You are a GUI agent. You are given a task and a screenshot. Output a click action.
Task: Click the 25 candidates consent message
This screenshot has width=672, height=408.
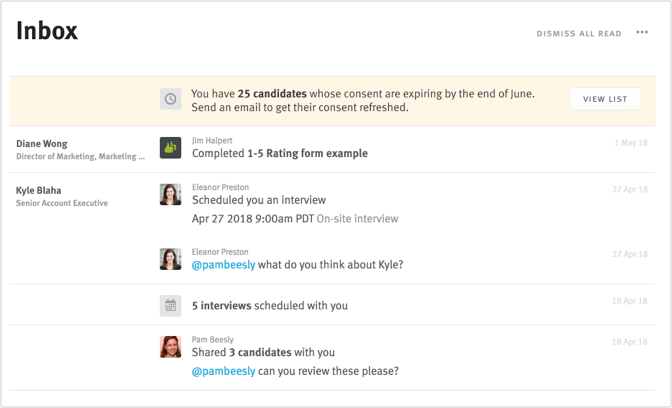point(363,100)
